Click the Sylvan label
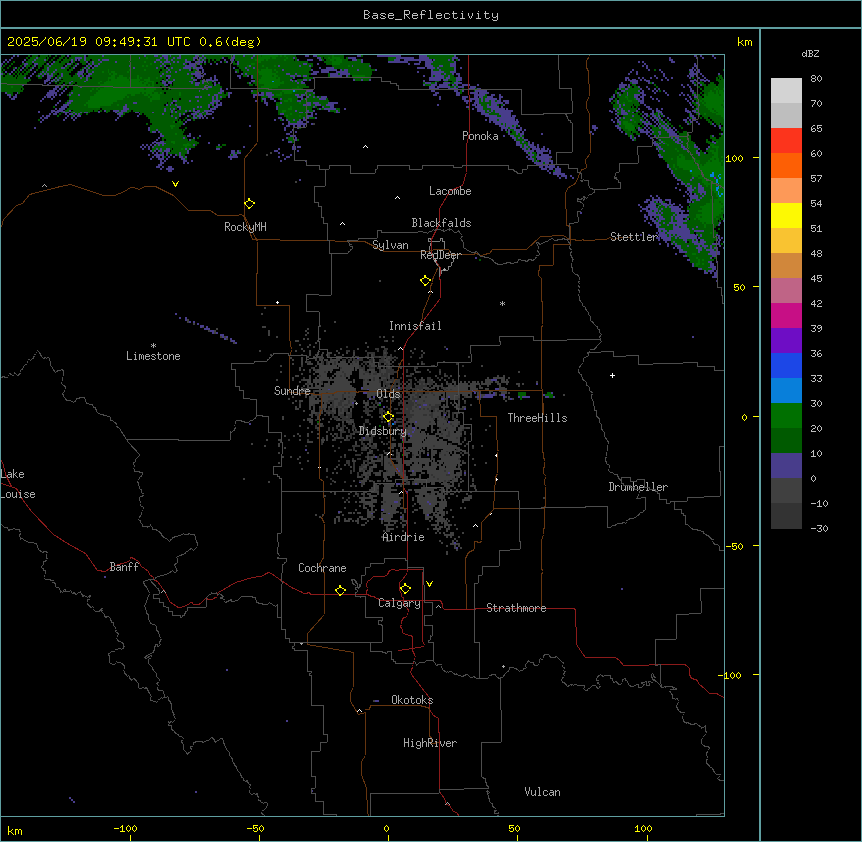The height and width of the screenshot is (842, 862). click(390, 245)
